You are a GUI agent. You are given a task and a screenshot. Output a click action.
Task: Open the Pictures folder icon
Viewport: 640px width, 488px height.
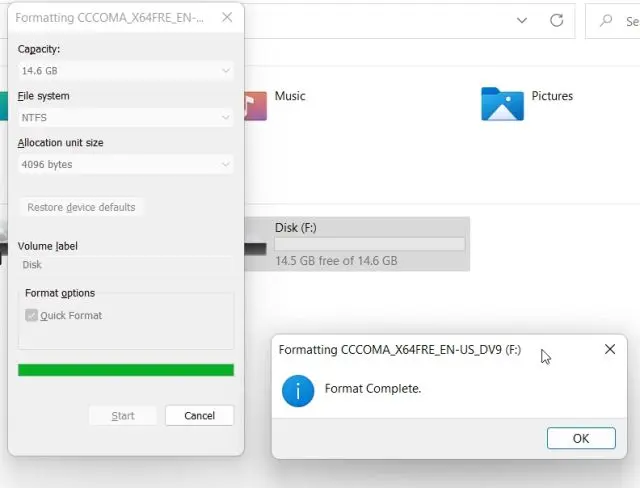(x=502, y=103)
